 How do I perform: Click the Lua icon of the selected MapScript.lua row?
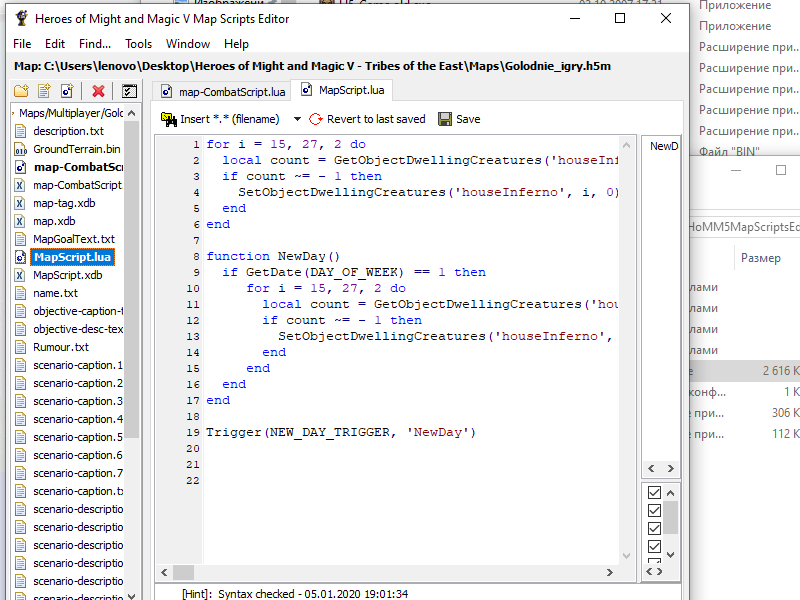20,257
